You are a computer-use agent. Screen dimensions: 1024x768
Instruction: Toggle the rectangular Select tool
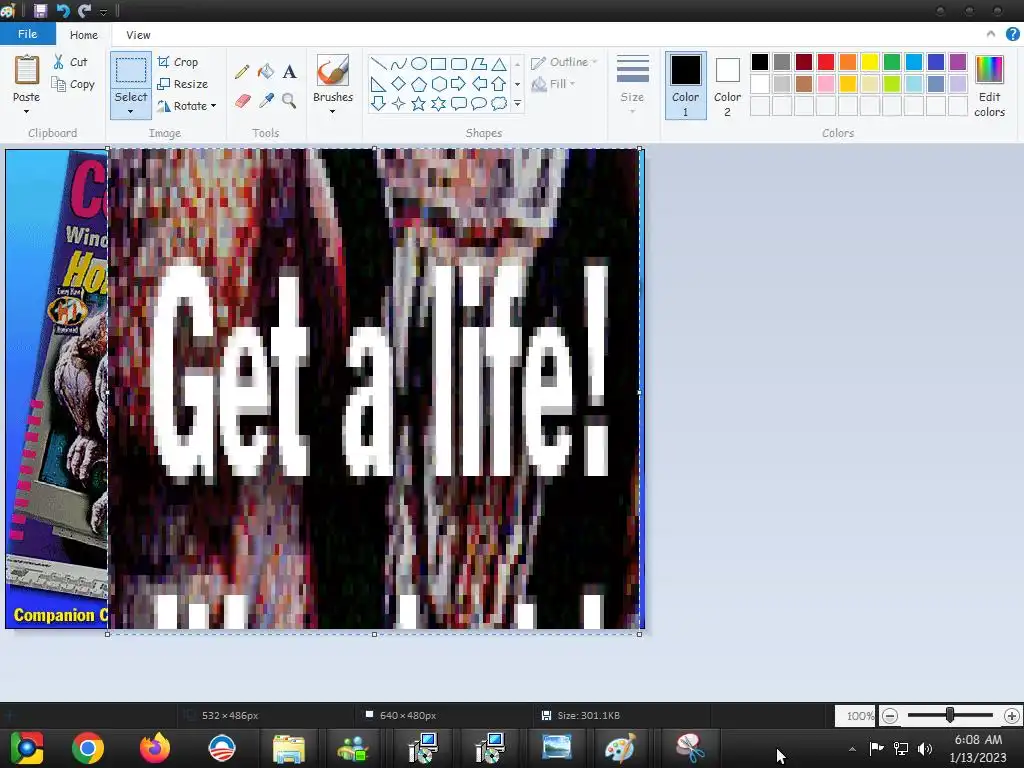[131, 71]
